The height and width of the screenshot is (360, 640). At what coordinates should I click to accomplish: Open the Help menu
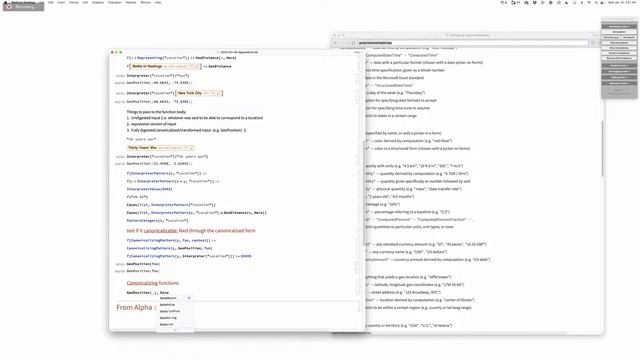[x=158, y=2]
